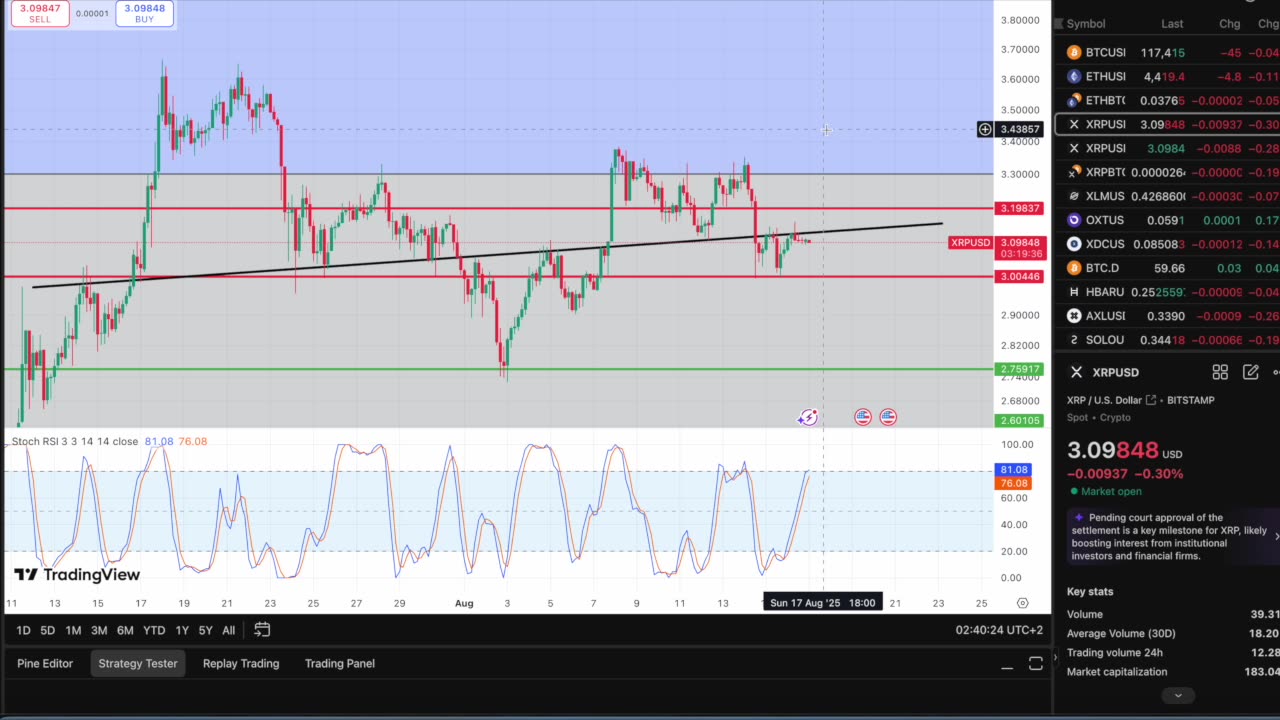
Task: Select the 1Y time range
Action: (x=182, y=630)
